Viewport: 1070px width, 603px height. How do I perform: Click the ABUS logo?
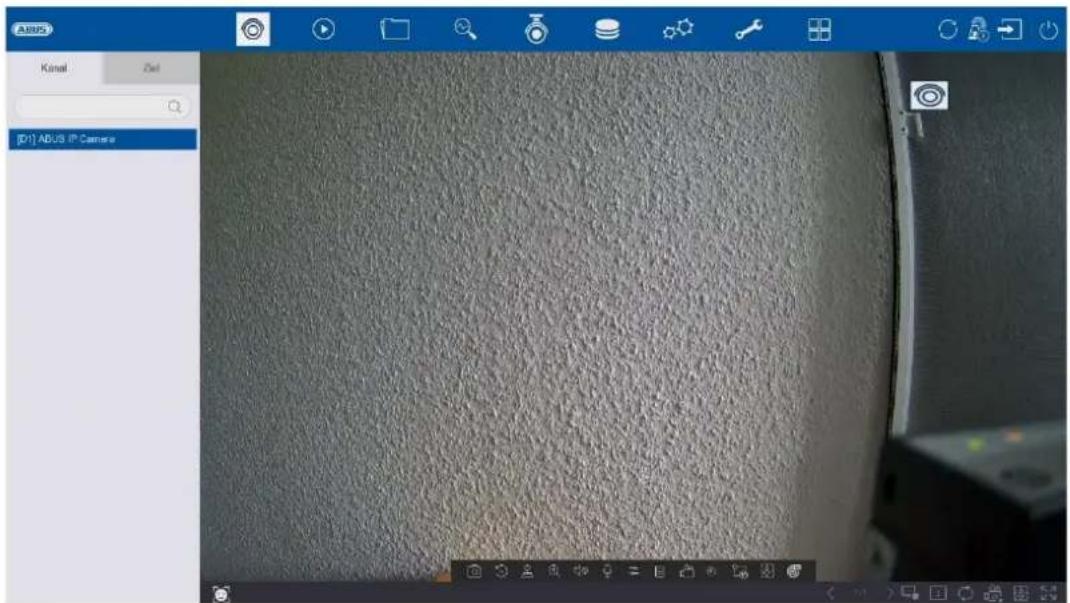coord(32,29)
